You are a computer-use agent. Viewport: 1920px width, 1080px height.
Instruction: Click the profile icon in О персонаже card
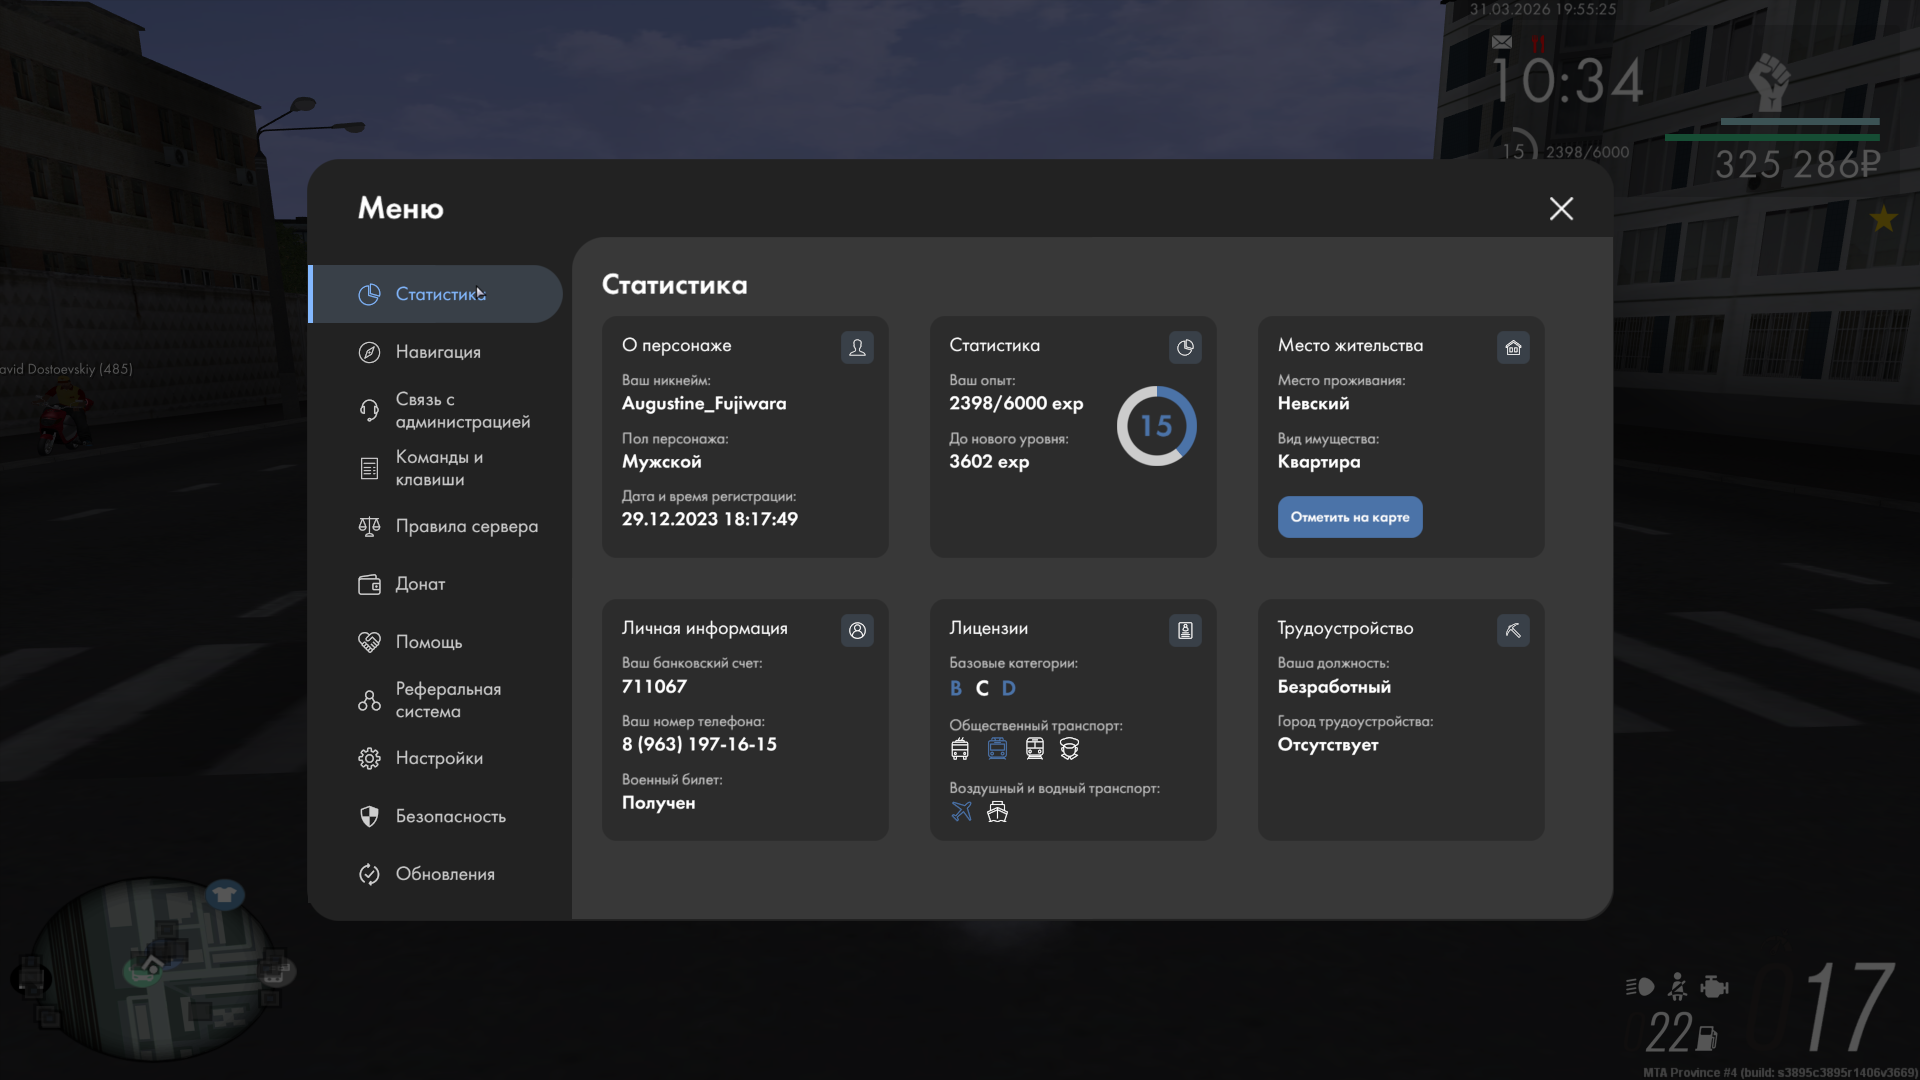[857, 347]
